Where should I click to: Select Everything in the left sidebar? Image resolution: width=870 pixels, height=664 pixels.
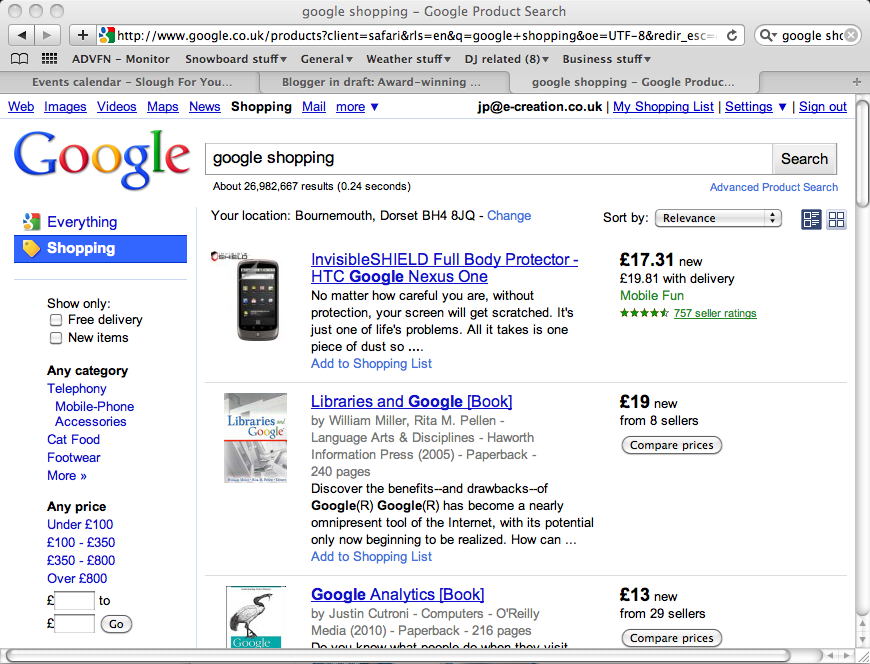(x=82, y=222)
